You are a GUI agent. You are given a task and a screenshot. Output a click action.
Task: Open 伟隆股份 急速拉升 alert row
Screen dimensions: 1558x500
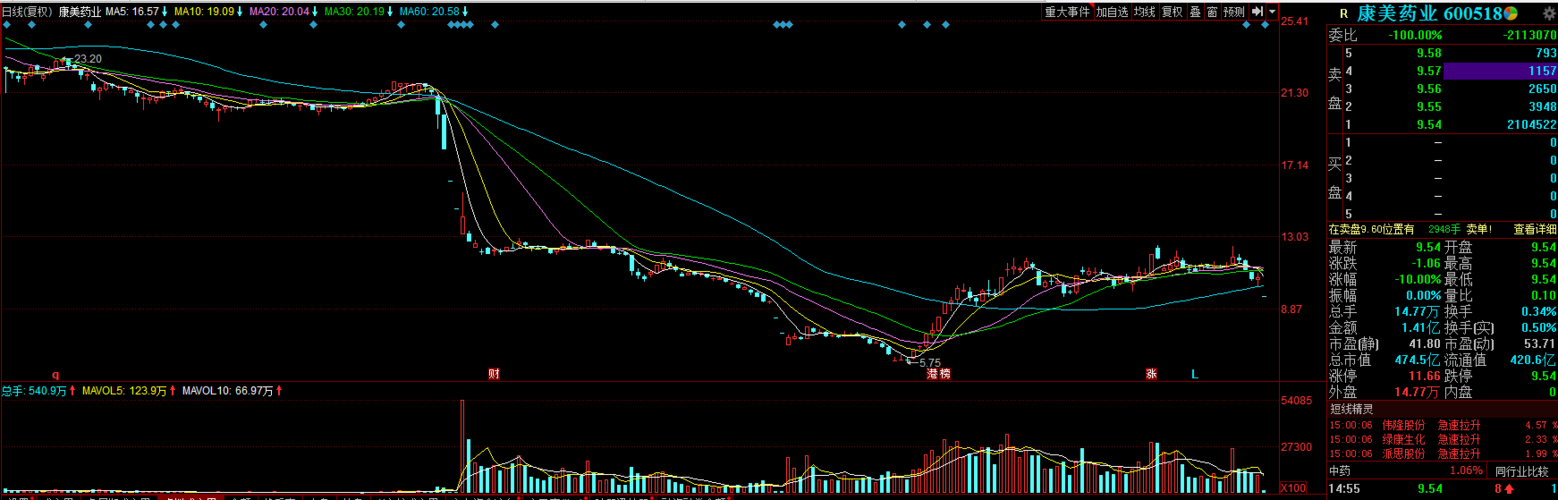click(1443, 424)
